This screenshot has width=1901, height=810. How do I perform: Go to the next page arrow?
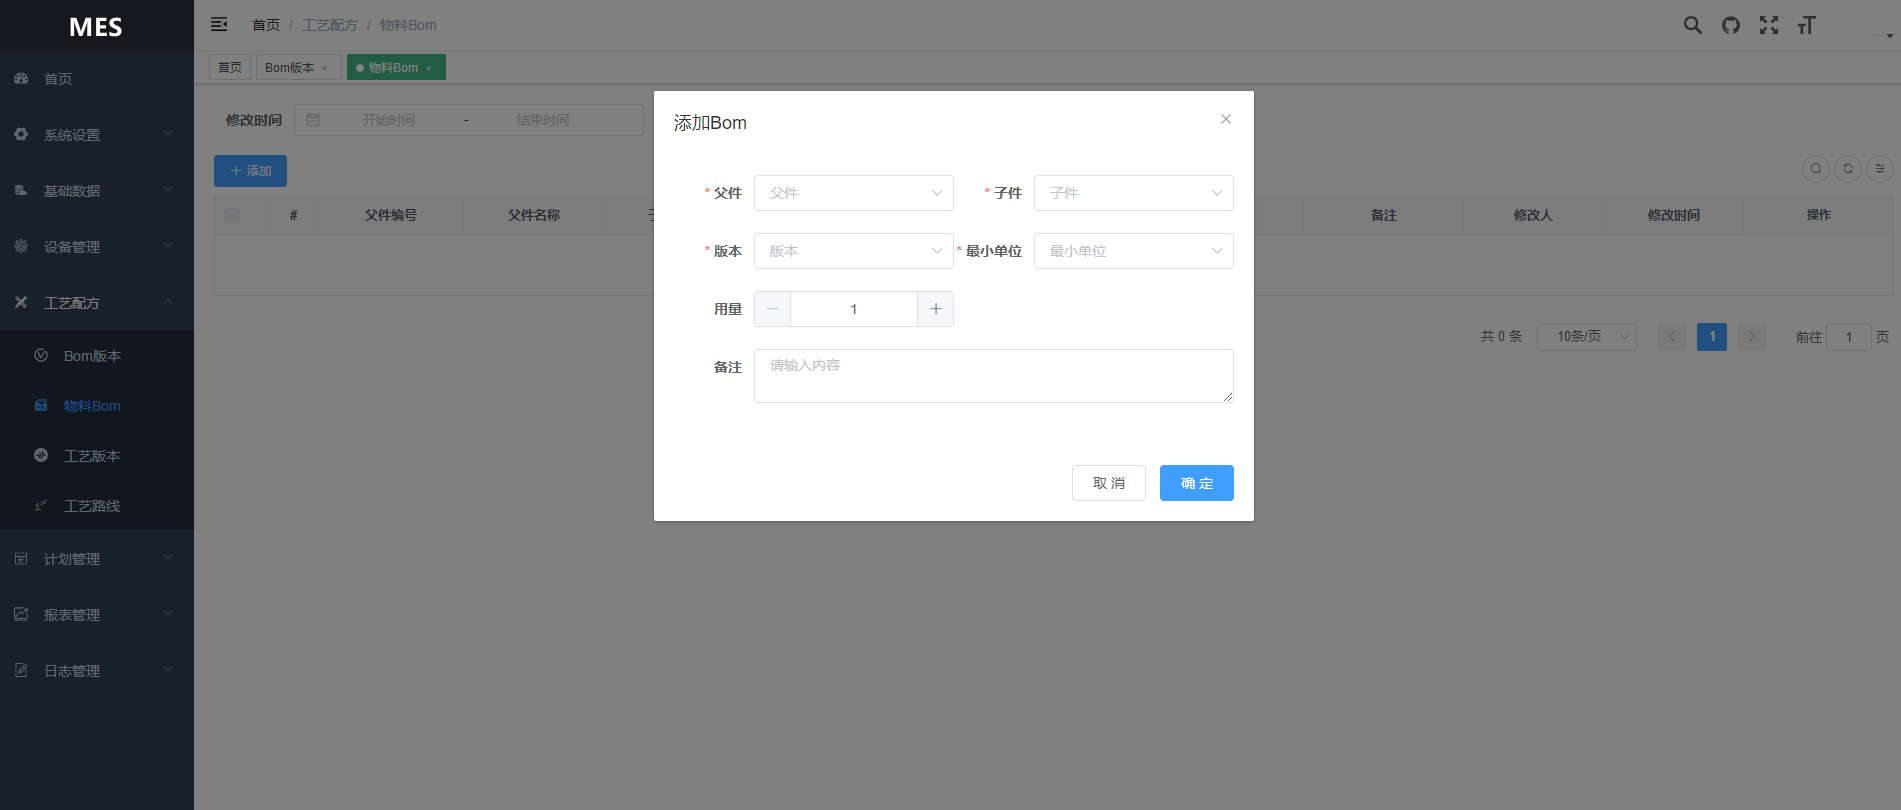click(x=1752, y=337)
